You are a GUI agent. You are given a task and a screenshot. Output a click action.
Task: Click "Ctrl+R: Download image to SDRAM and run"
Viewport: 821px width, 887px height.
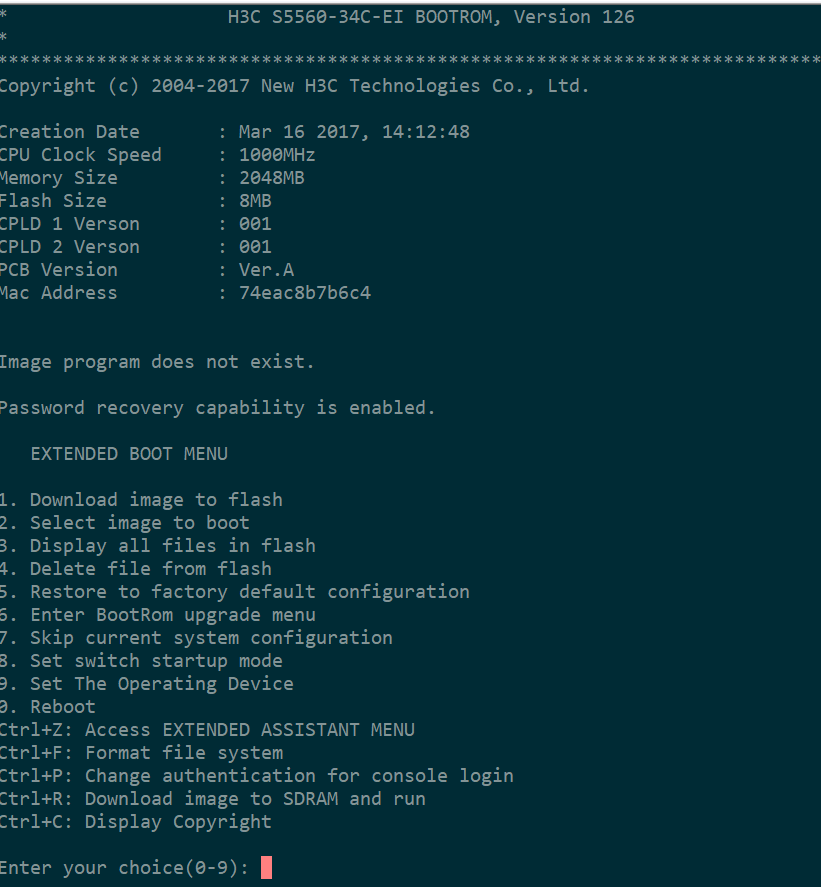pyautogui.click(x=213, y=799)
